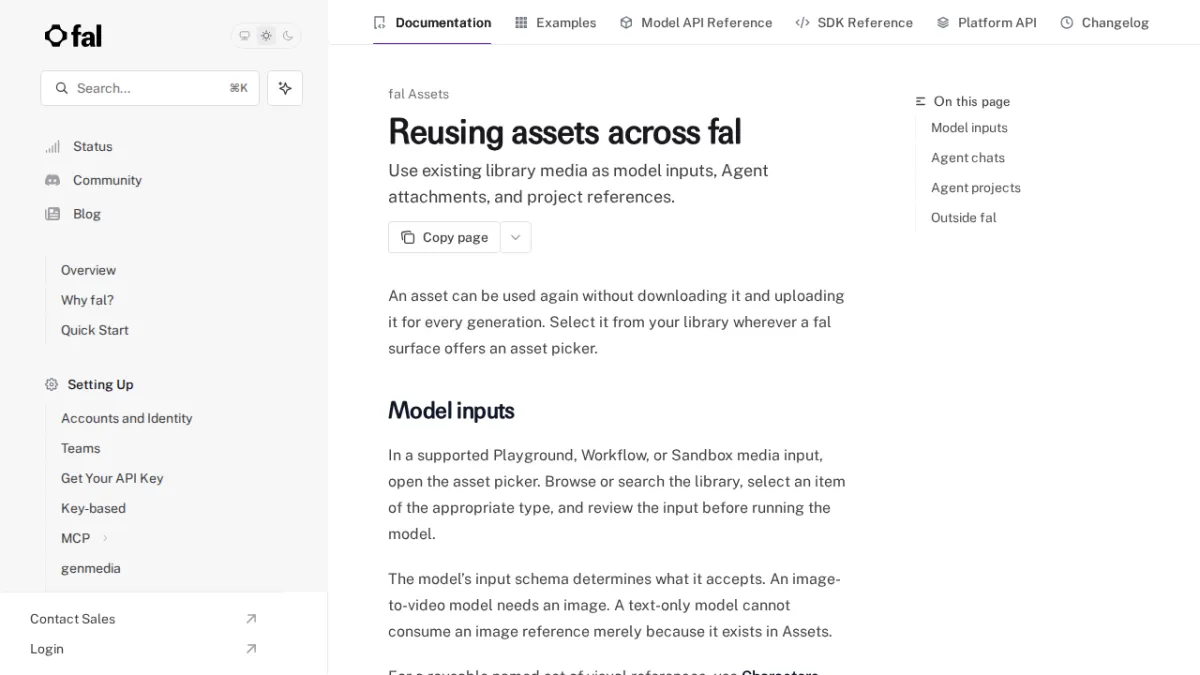Open MCP sidebar item

[x=76, y=539]
